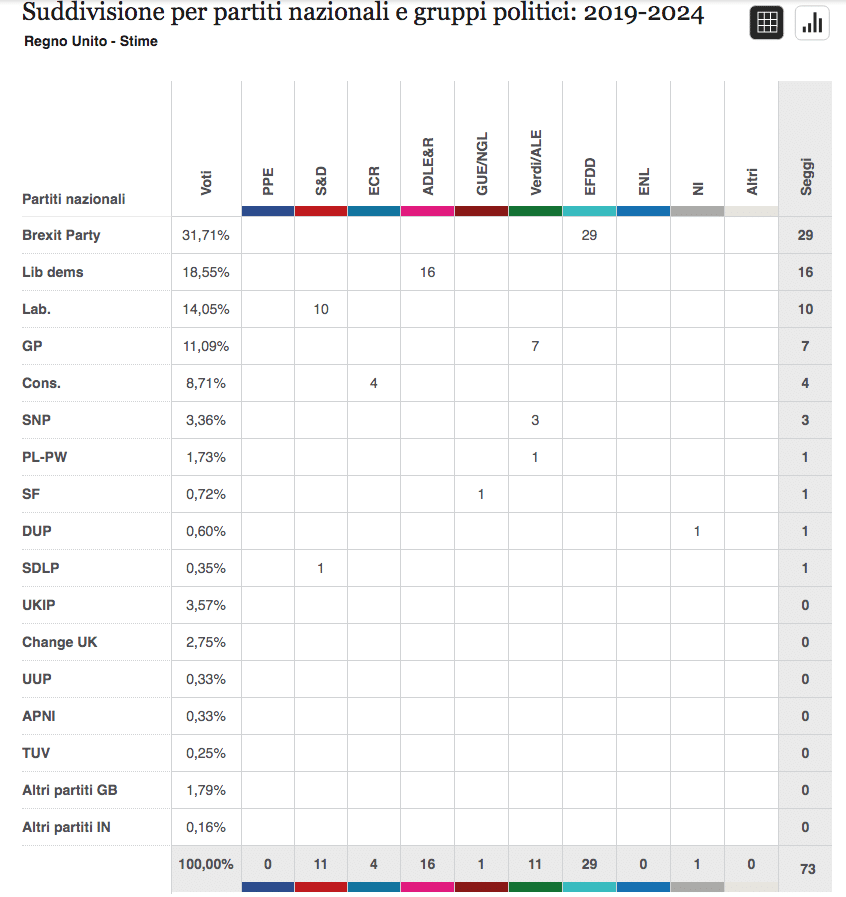Click the Seggi column header
846x897 pixels.
(x=806, y=176)
